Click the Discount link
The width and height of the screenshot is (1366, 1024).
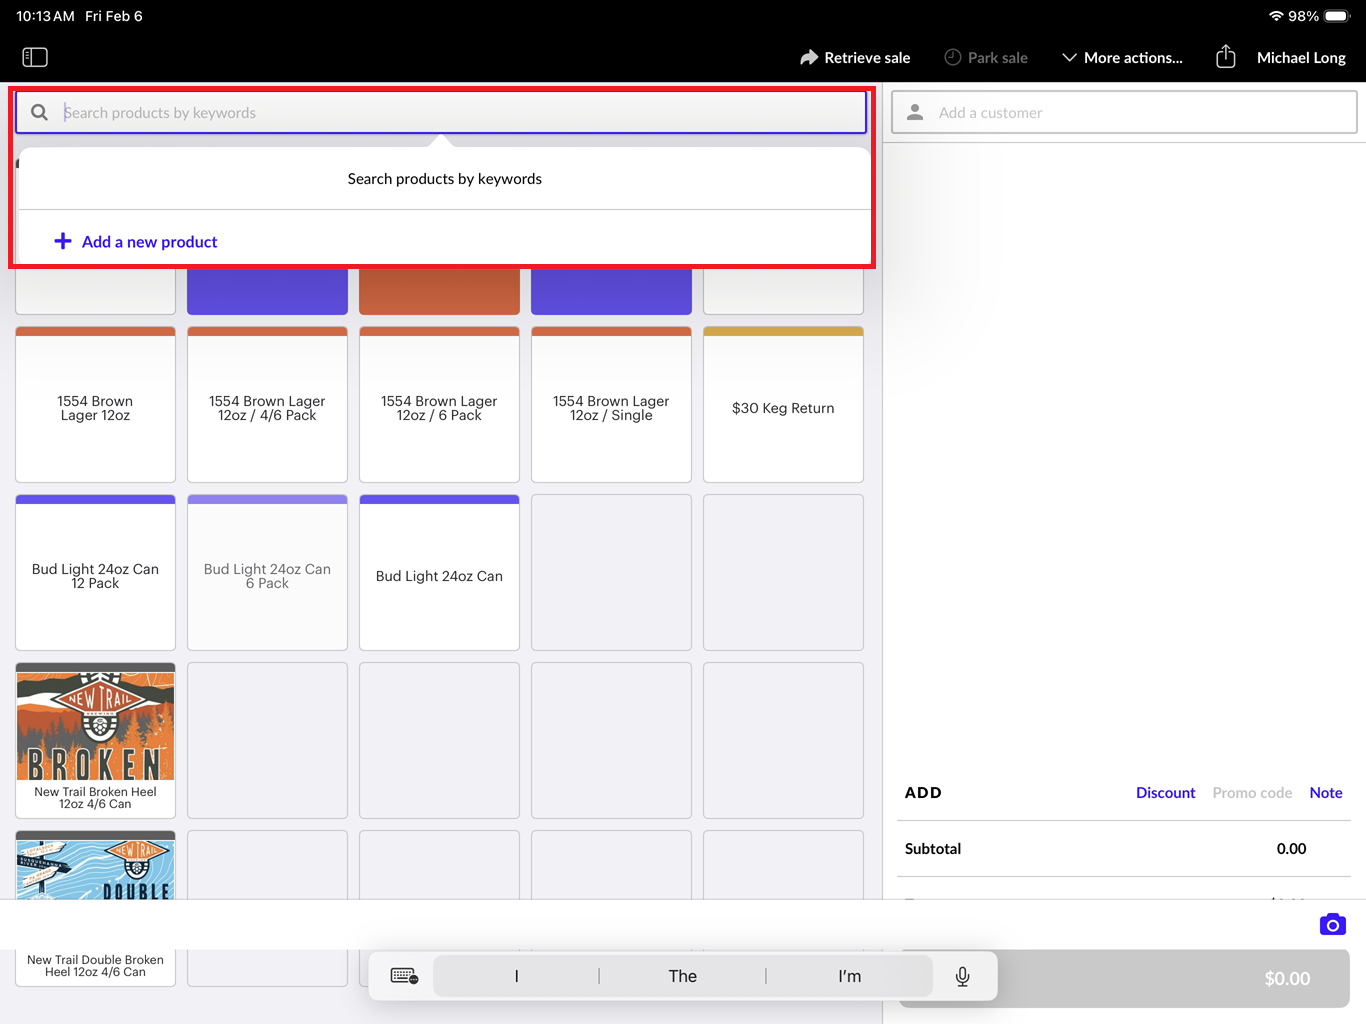[x=1165, y=792]
